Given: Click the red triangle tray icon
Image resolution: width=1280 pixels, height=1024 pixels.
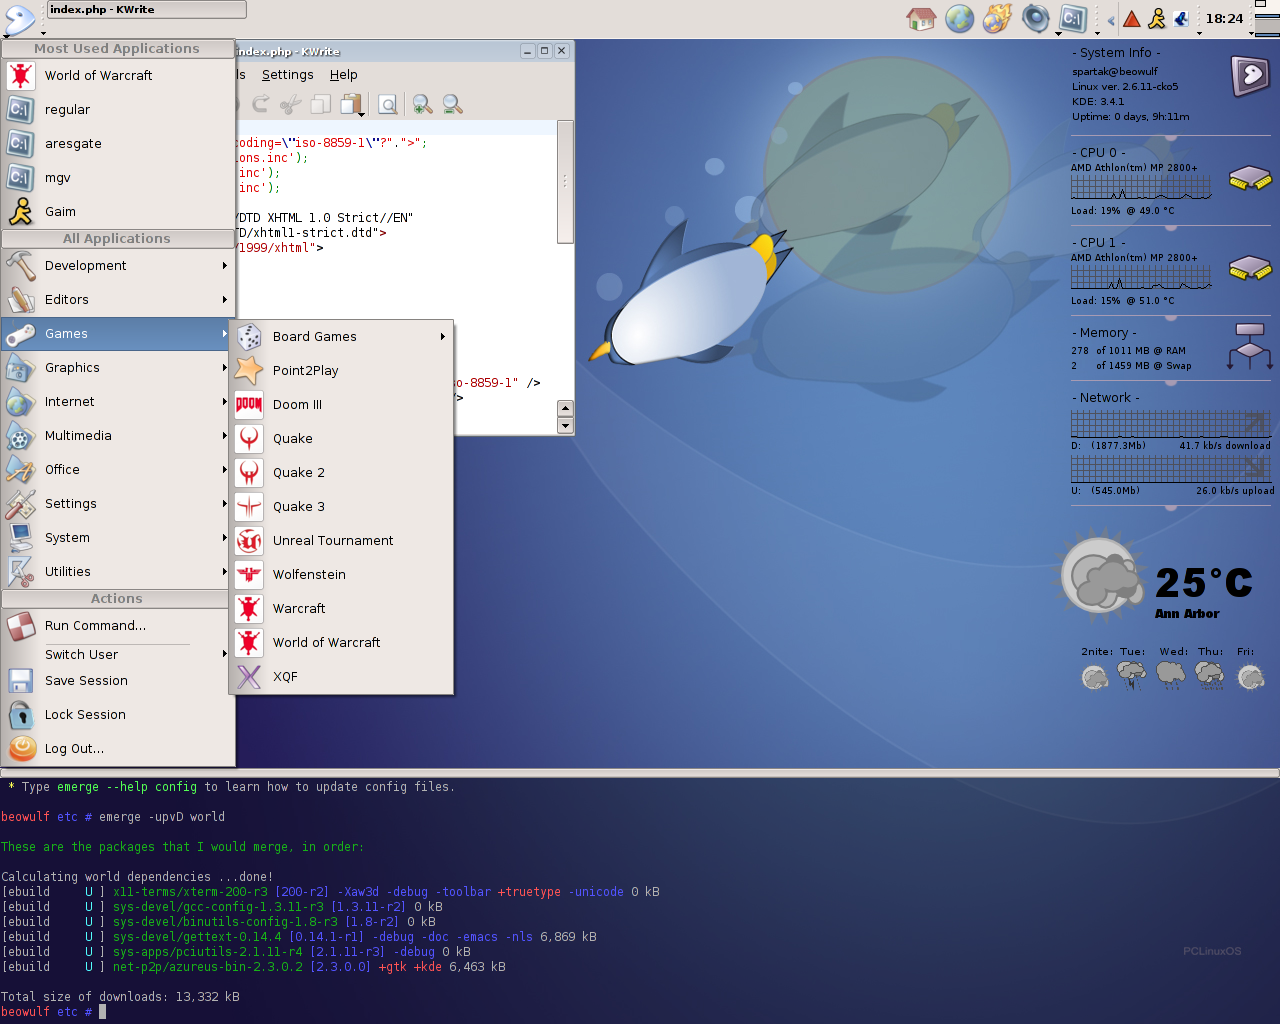Looking at the screenshot, I should tap(1132, 19).
